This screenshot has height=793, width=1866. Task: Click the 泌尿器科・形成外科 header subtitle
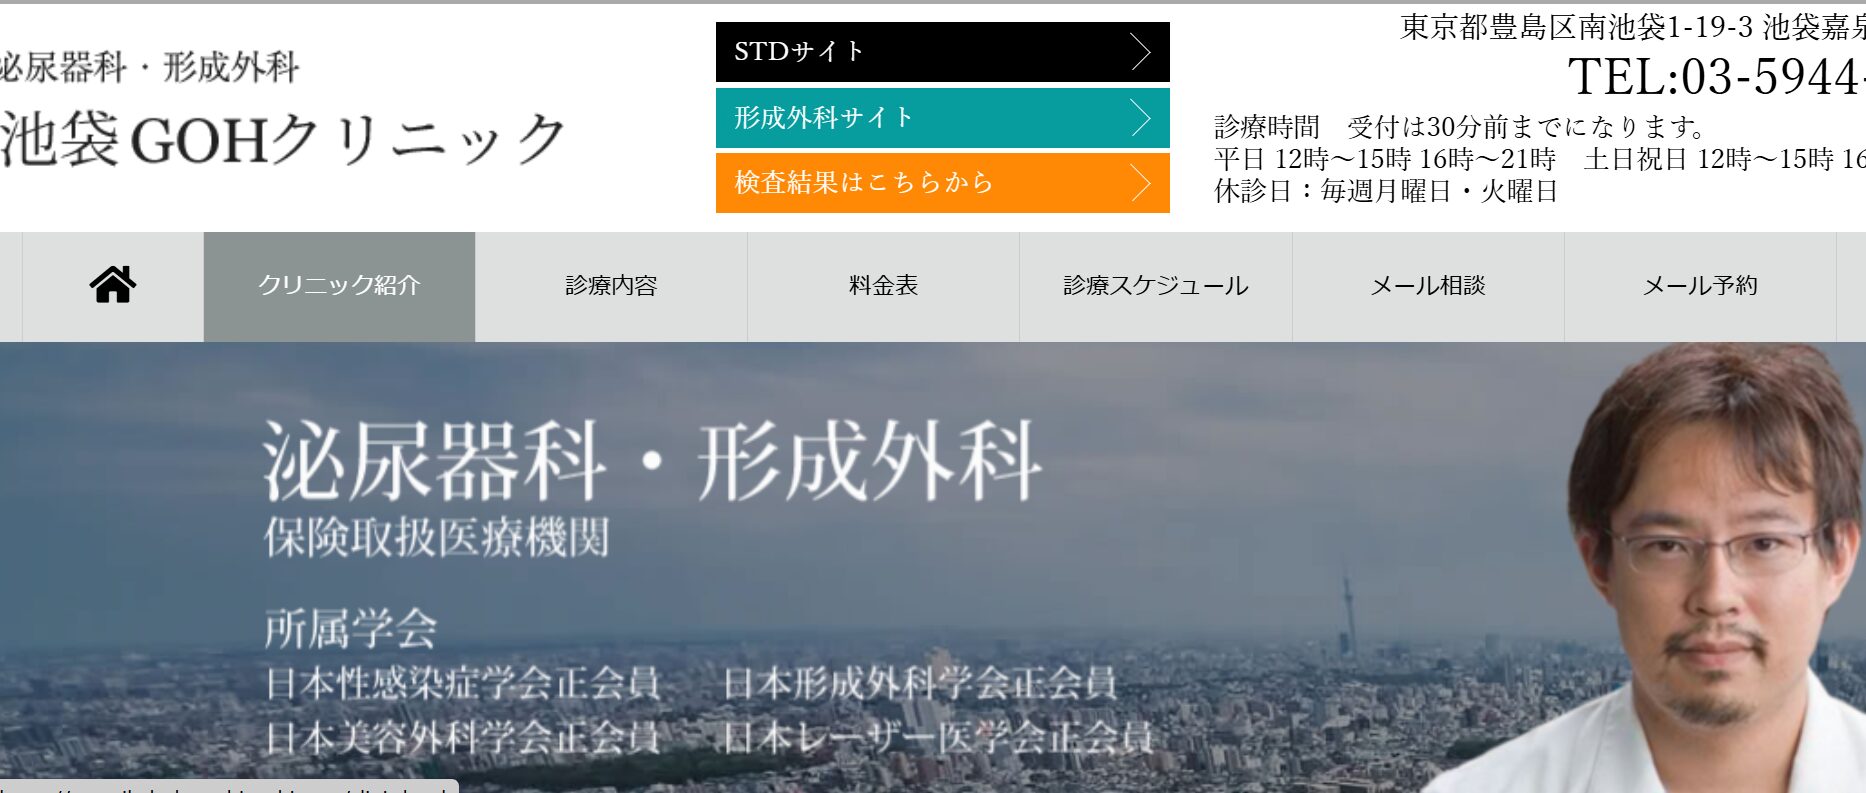click(150, 68)
